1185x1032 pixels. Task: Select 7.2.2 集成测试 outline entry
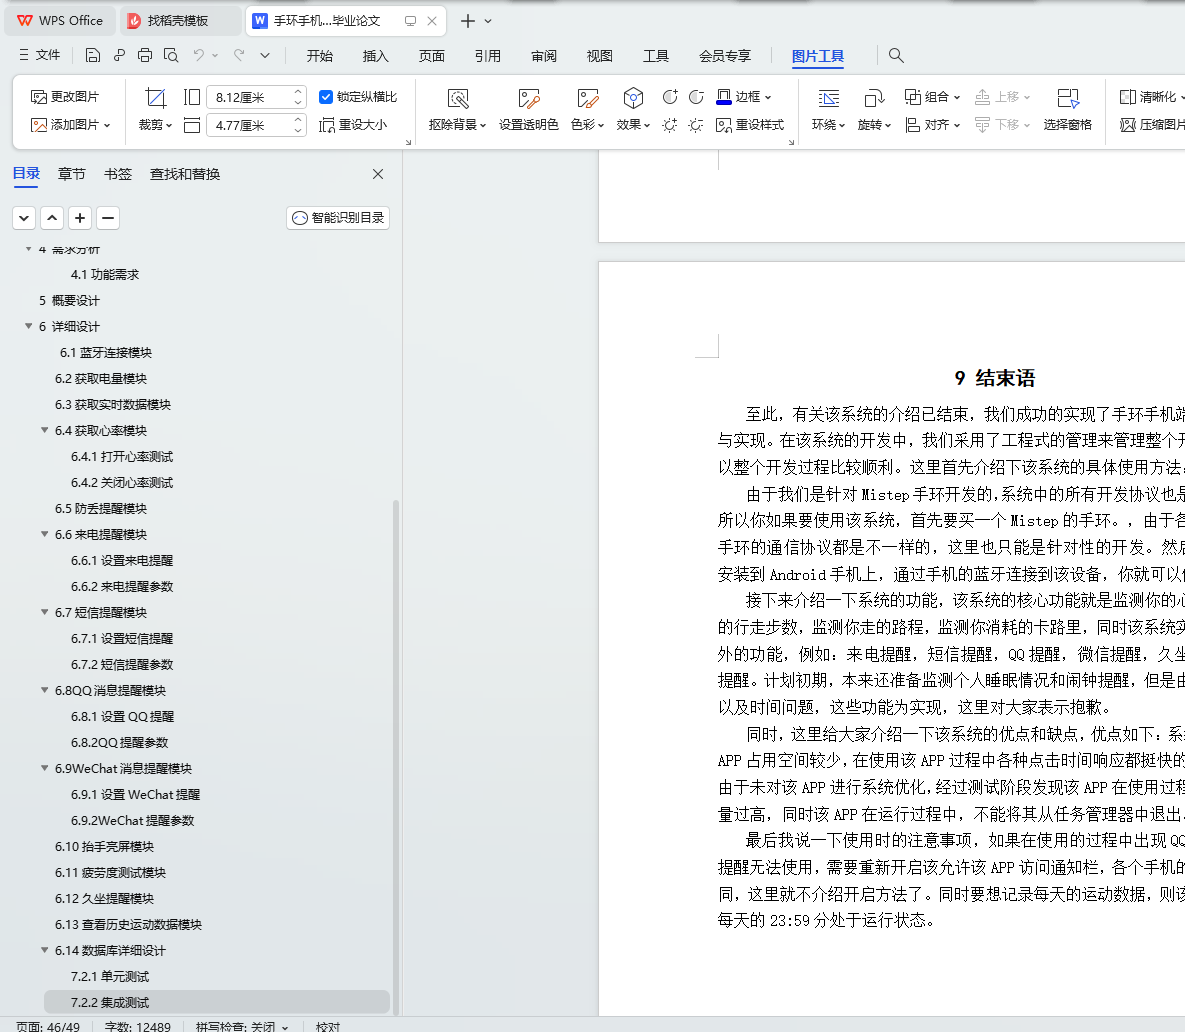pos(217,1002)
